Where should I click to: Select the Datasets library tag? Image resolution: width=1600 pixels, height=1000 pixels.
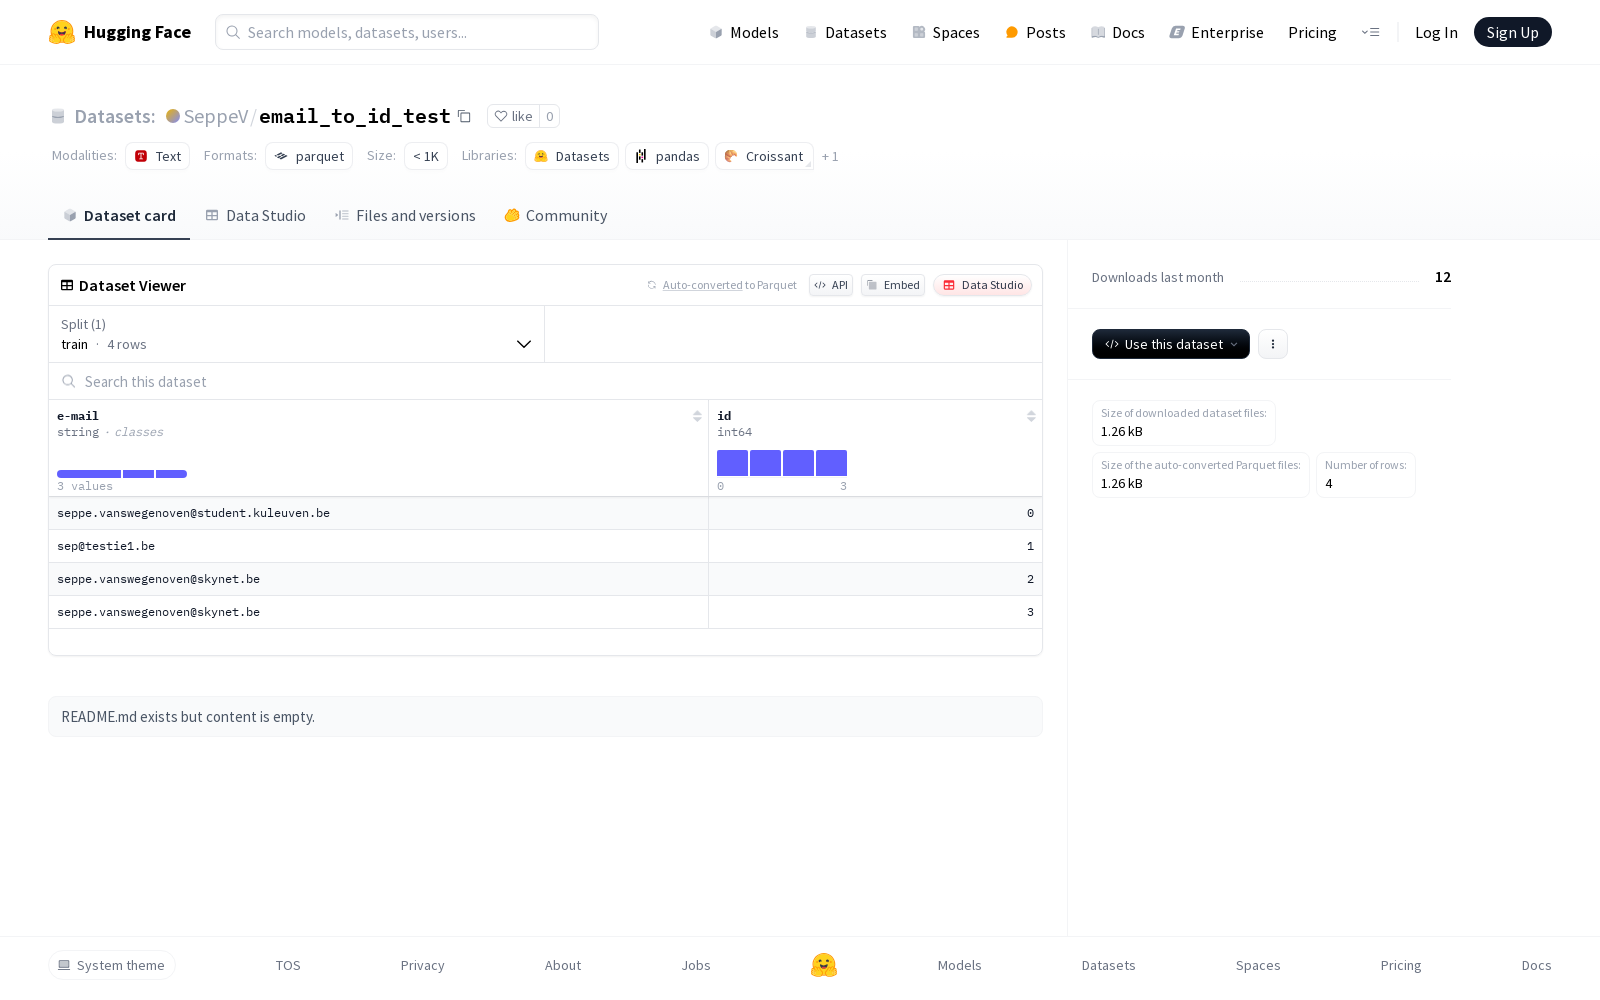[x=572, y=156]
